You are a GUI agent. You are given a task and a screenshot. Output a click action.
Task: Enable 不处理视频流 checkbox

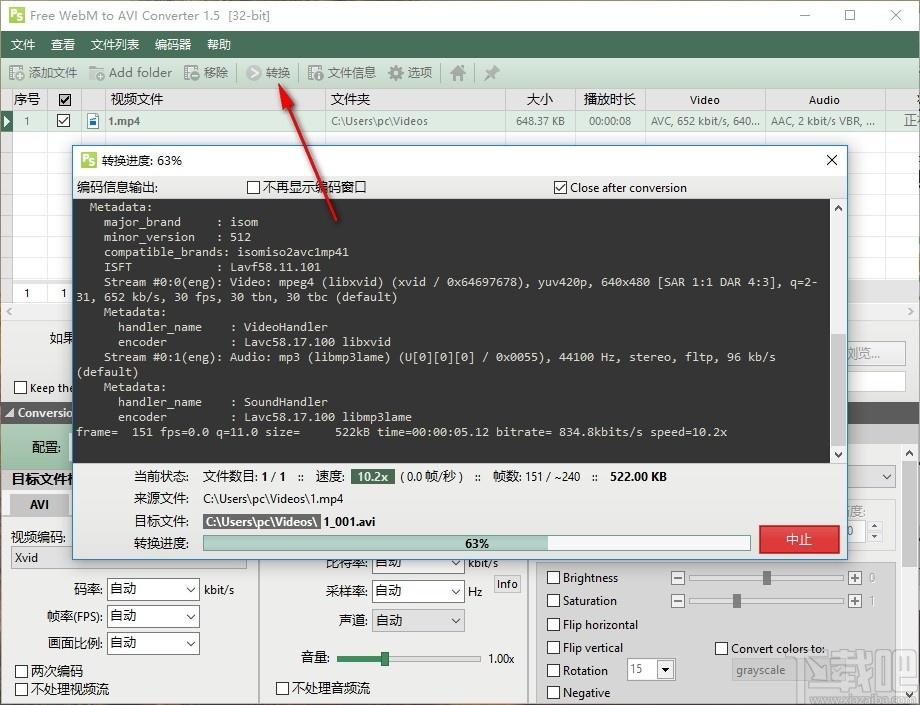pos(21,689)
